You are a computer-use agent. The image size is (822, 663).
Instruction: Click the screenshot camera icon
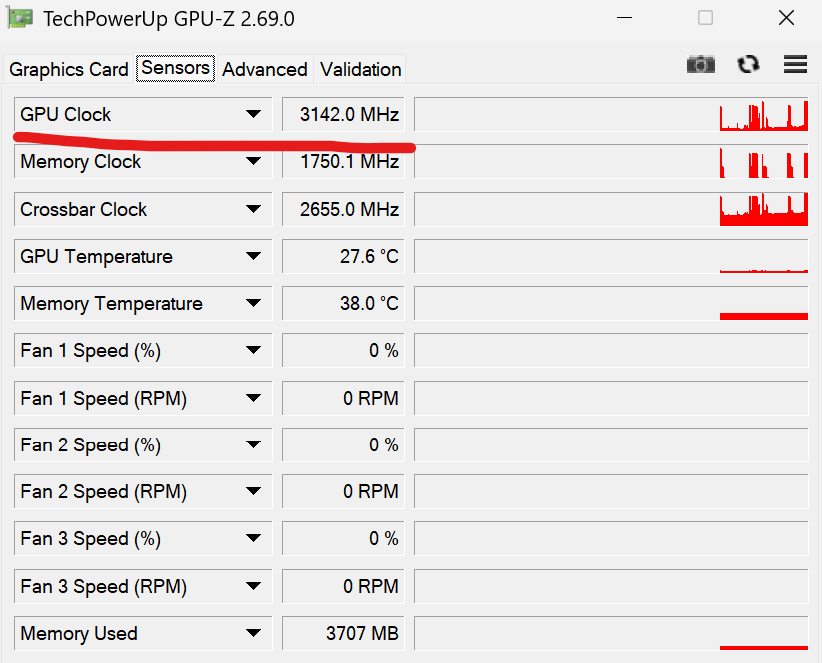(x=701, y=64)
